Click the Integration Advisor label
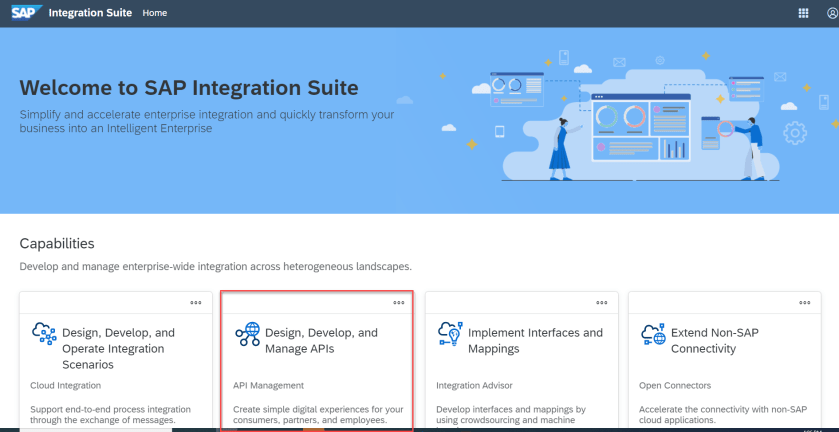Image resolution: width=839 pixels, height=432 pixels. pos(474,385)
